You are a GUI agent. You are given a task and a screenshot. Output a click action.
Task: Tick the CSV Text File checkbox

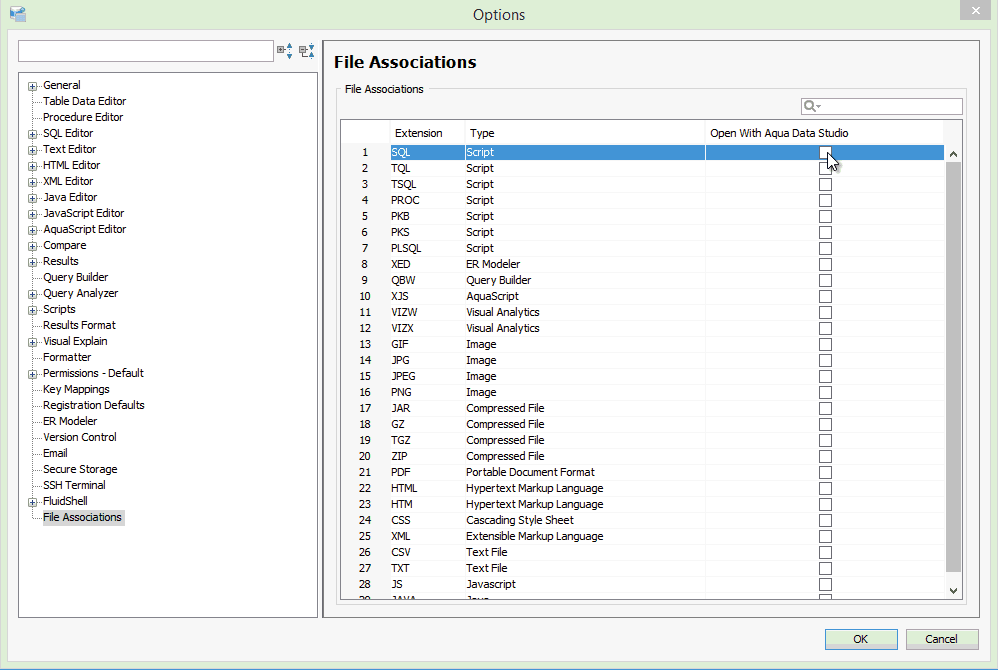pyautogui.click(x=825, y=552)
